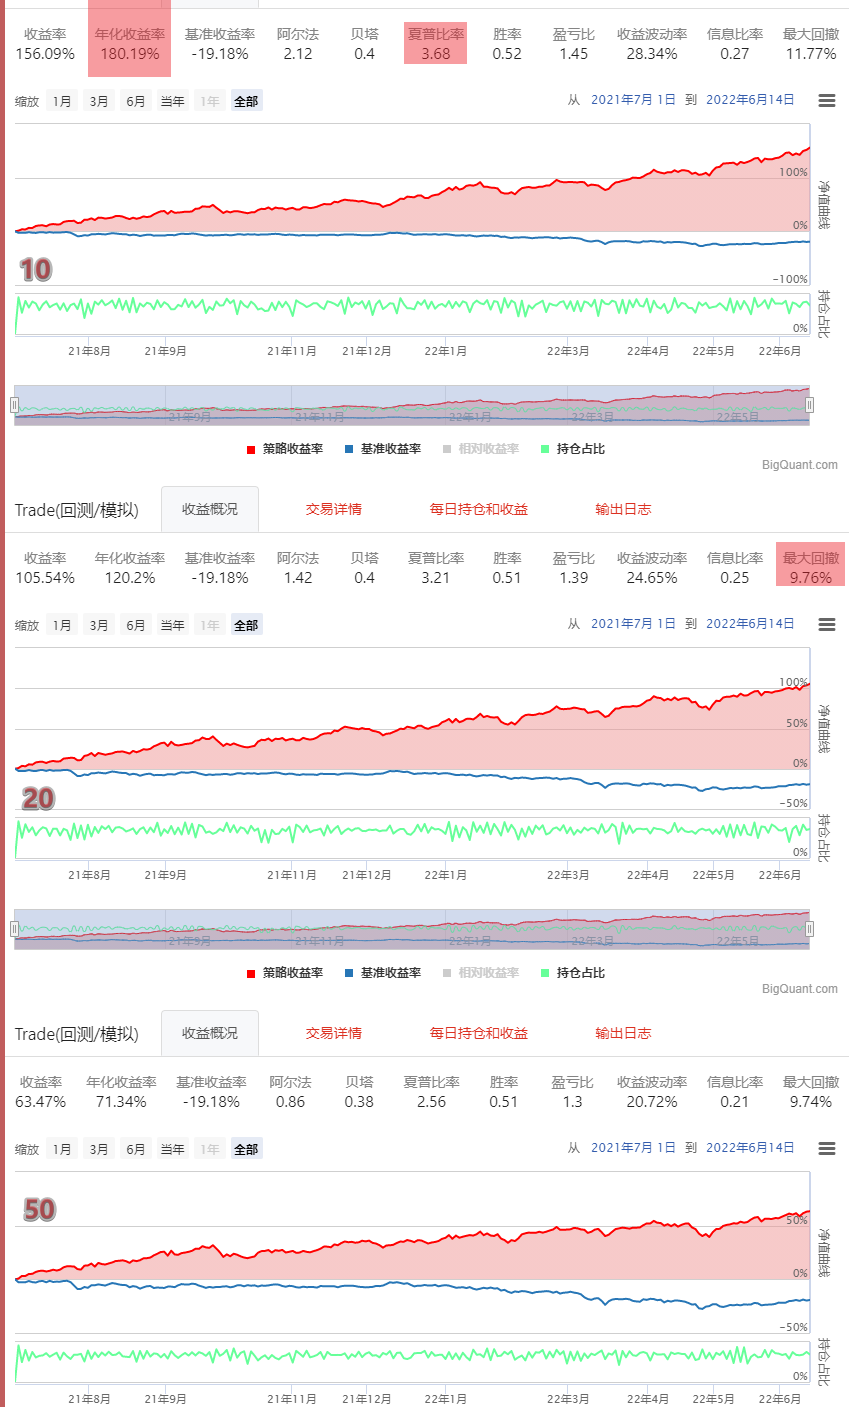
Task: Select 1月 zoom in first chart
Action: pyautogui.click(x=62, y=101)
